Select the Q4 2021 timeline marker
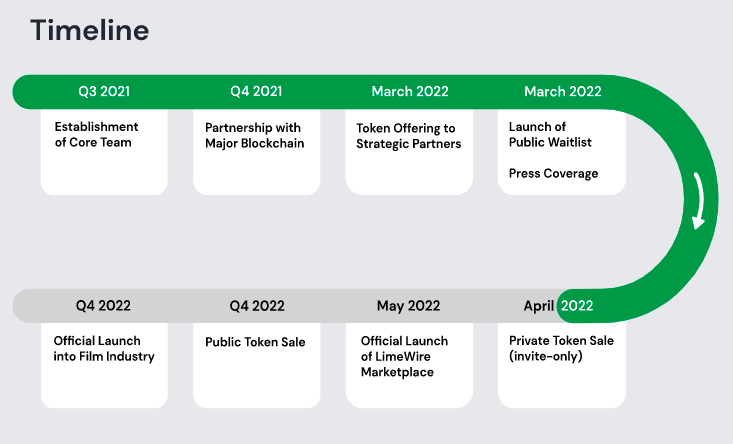Image resolution: width=733 pixels, height=444 pixels. tap(256, 91)
